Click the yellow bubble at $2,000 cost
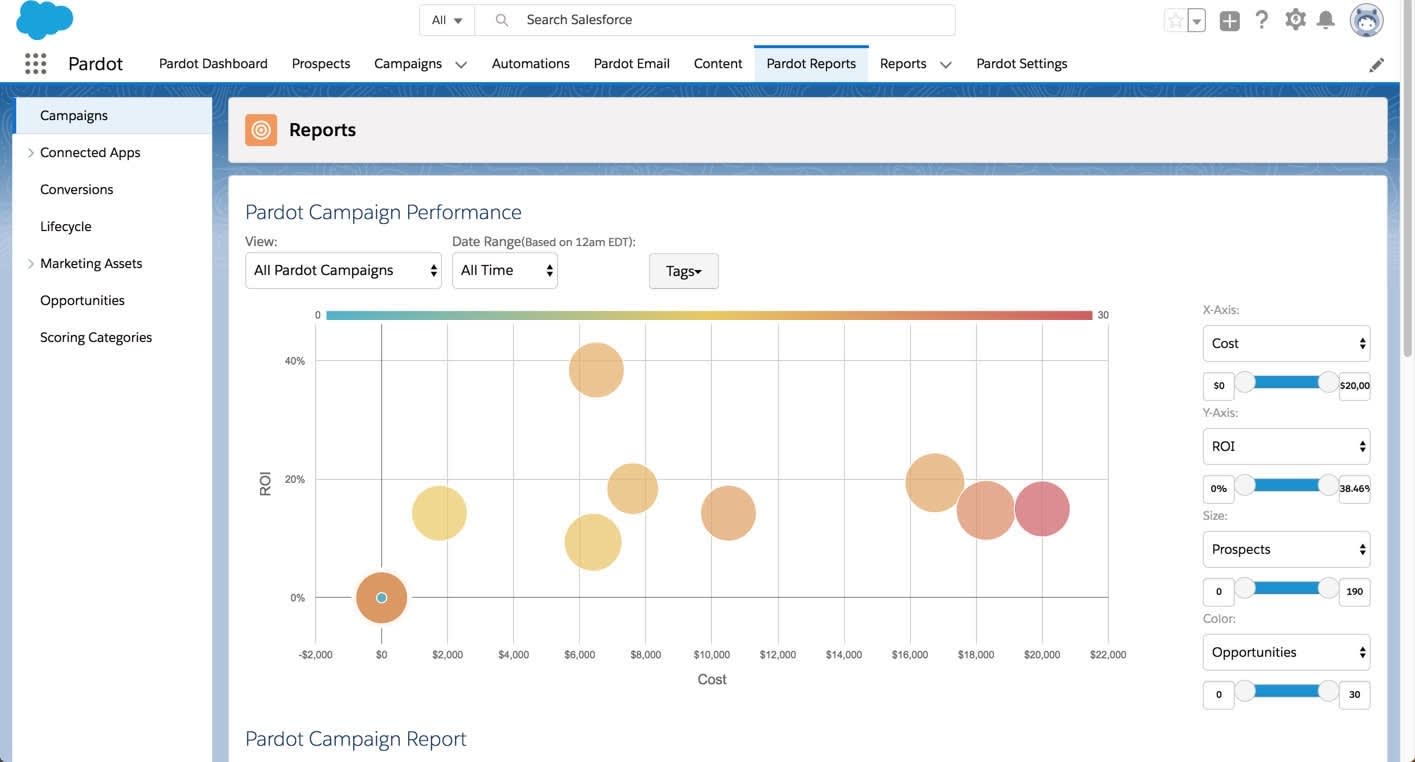This screenshot has height=762, width=1415. click(x=439, y=513)
